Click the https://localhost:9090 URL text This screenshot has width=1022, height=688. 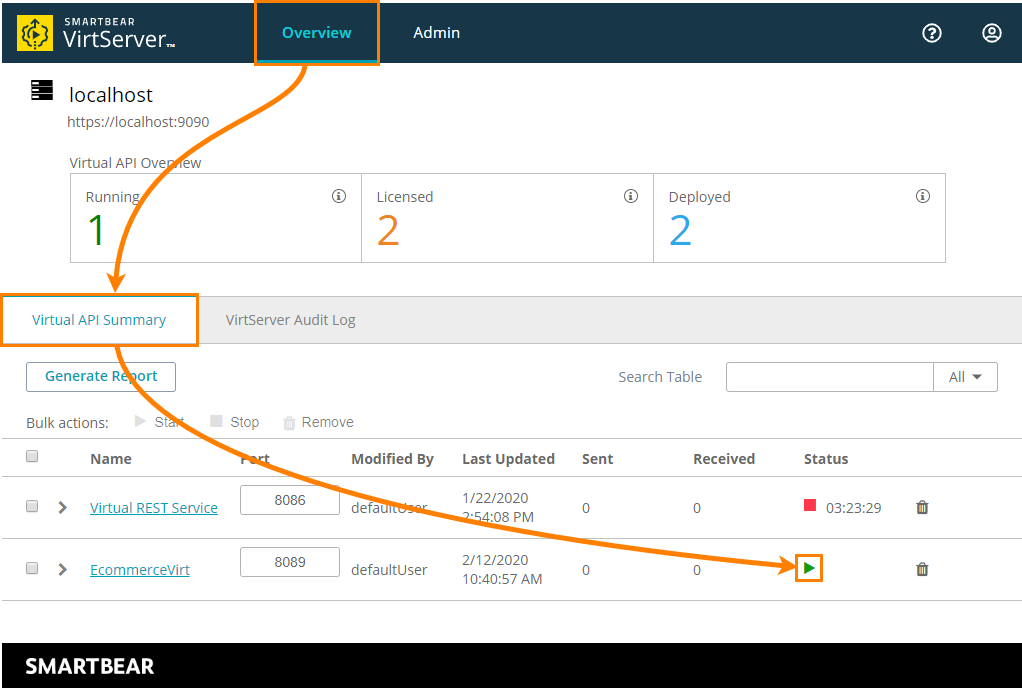pos(138,122)
